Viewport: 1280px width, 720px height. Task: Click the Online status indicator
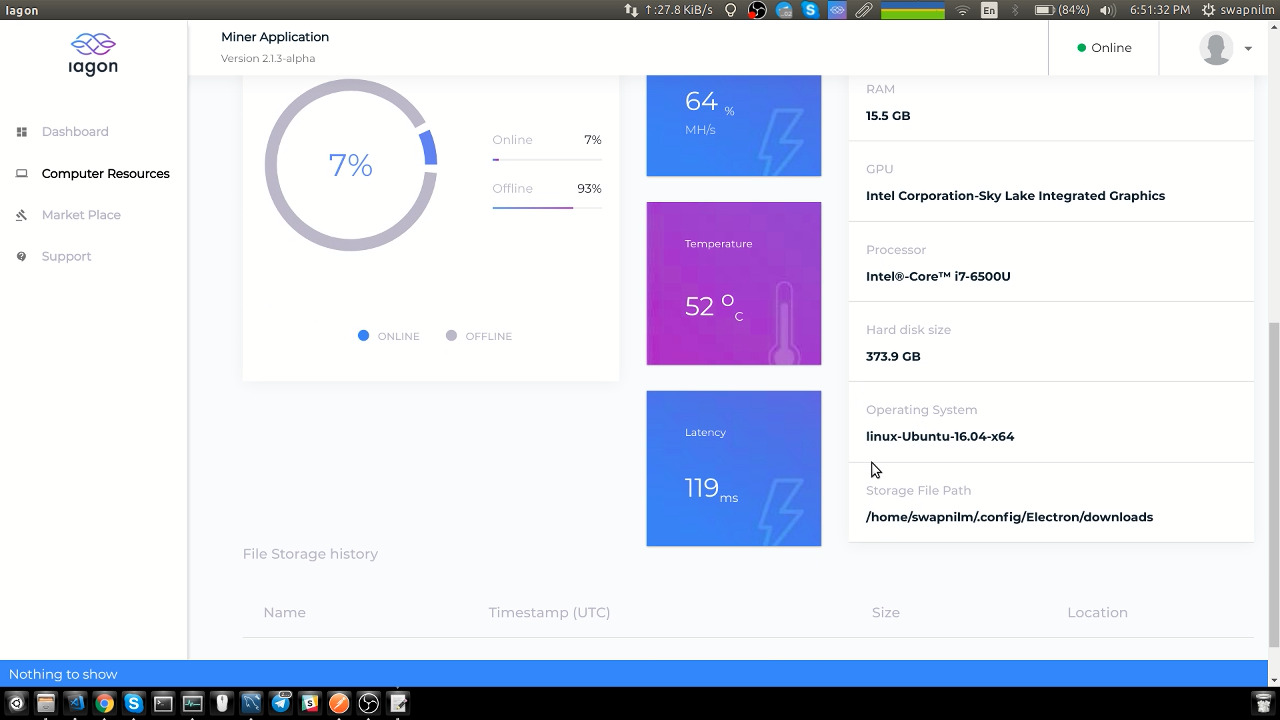pos(1104,48)
